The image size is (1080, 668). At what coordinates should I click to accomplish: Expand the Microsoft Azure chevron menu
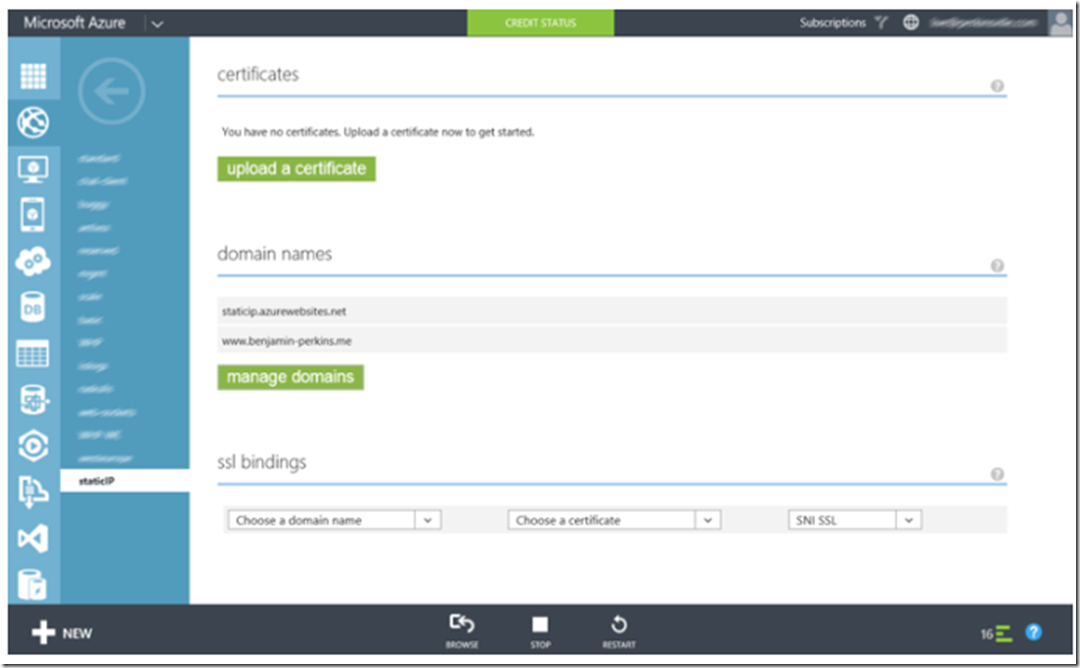coord(157,24)
